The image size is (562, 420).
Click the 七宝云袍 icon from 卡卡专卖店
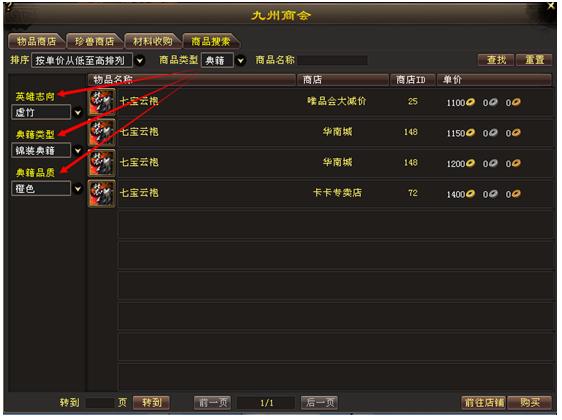[x=102, y=194]
